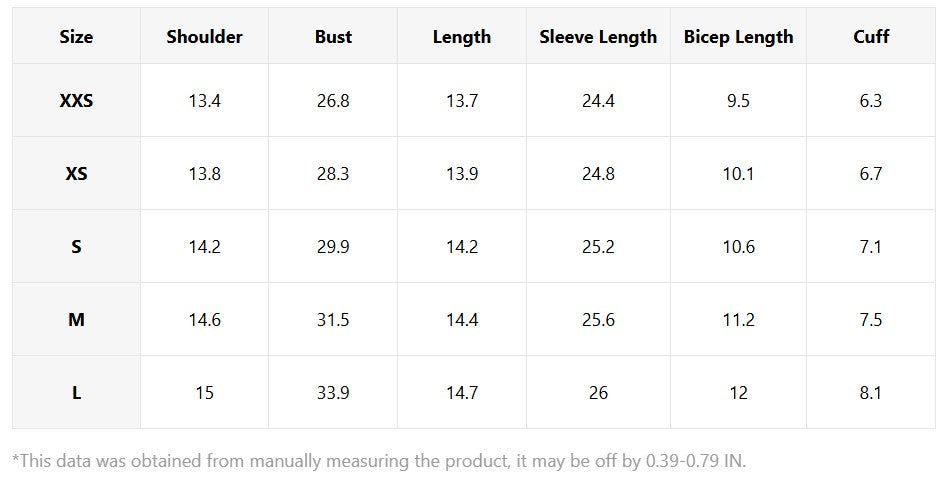
Task: Click the manual measurement disclaimer footnote
Action: (379, 461)
